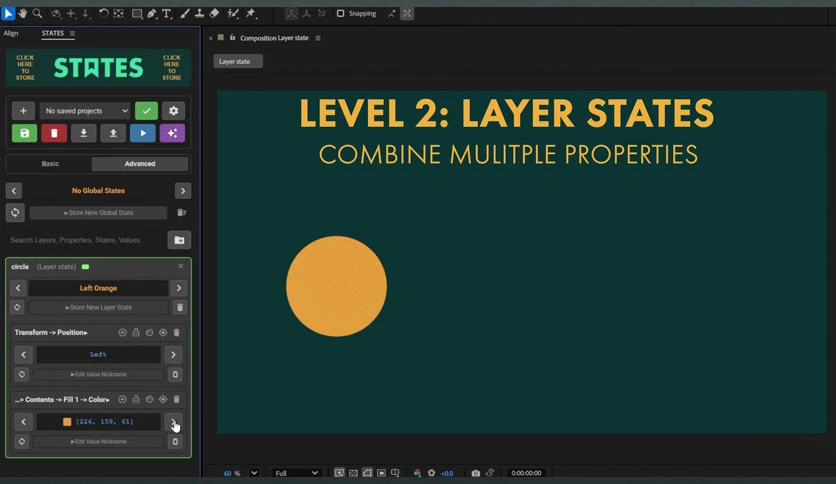The height and width of the screenshot is (484, 836).
Task: Expand the Contents -> Fill 1 -> Color property
Action: (x=62, y=399)
